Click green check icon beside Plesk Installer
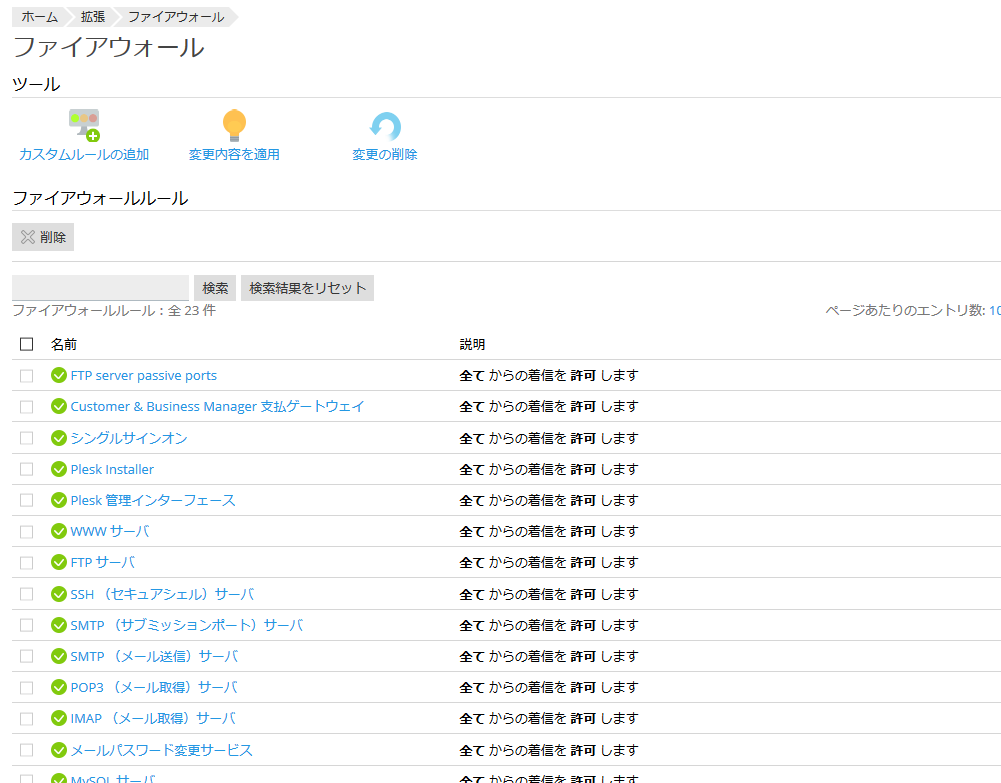This screenshot has width=1001, height=783. click(x=59, y=469)
